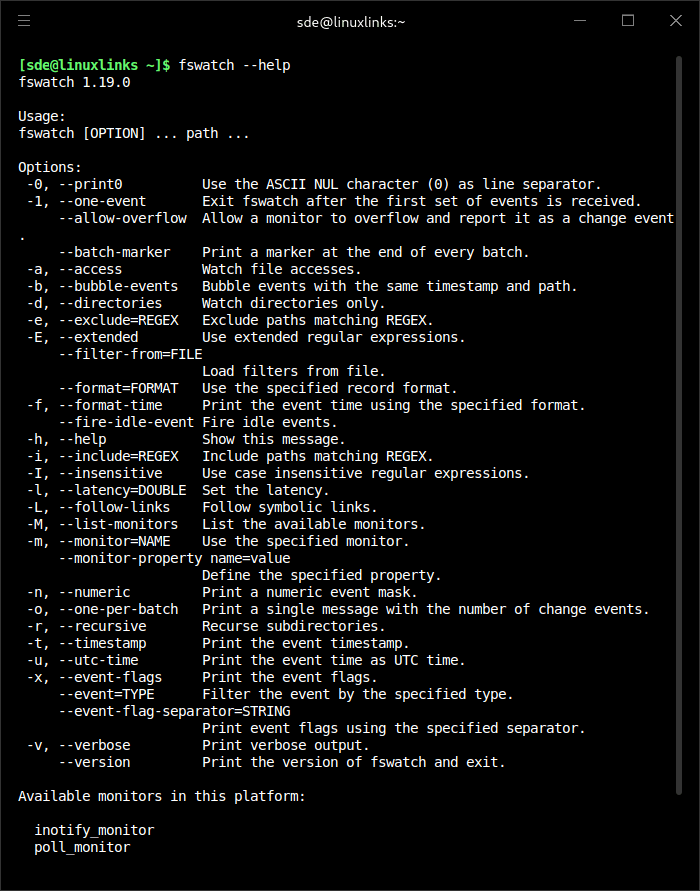Open the terminal hamburger menu

pyautogui.click(x=24, y=20)
